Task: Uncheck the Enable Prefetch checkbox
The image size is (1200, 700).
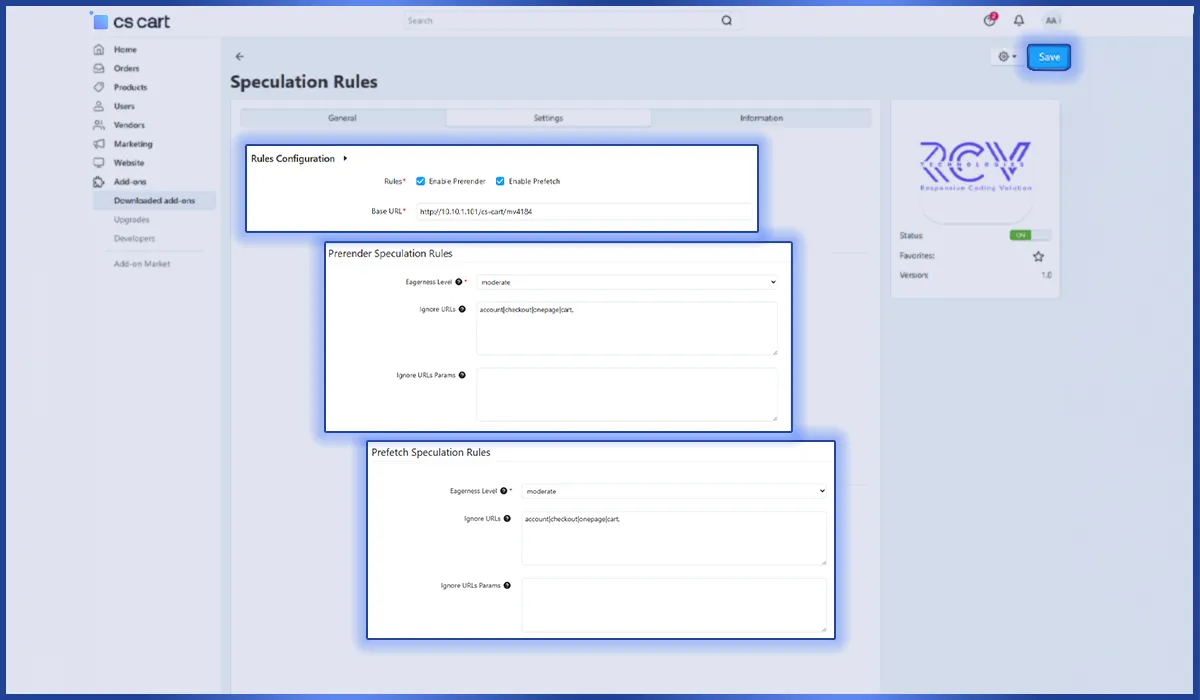Action: pos(500,181)
